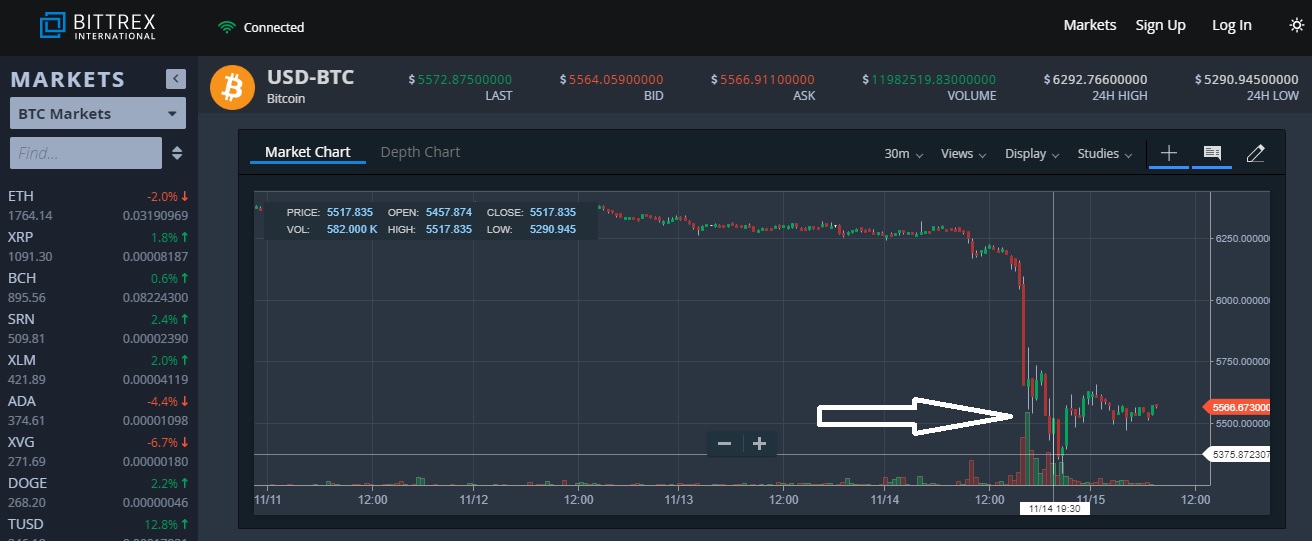Click the 24H HIGH value 6292.76600000
1312x541 pixels.
[x=1095, y=79]
